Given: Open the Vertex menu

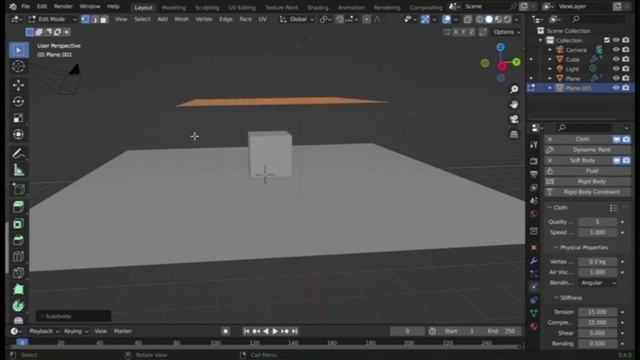Looking at the screenshot, I should click(204, 19).
